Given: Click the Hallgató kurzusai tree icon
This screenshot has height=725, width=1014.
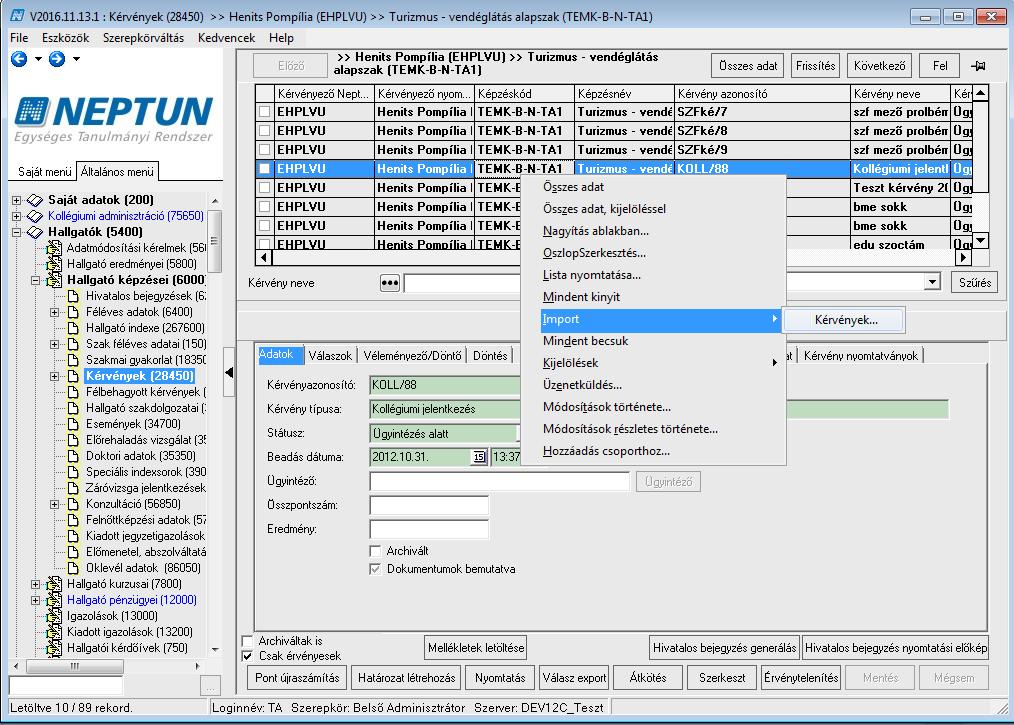Looking at the screenshot, I should (x=54, y=584).
